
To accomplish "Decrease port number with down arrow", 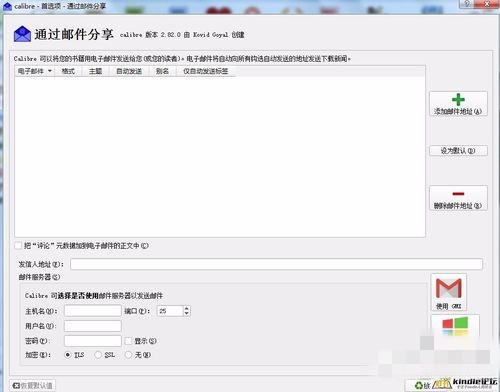I will tap(187, 313).
